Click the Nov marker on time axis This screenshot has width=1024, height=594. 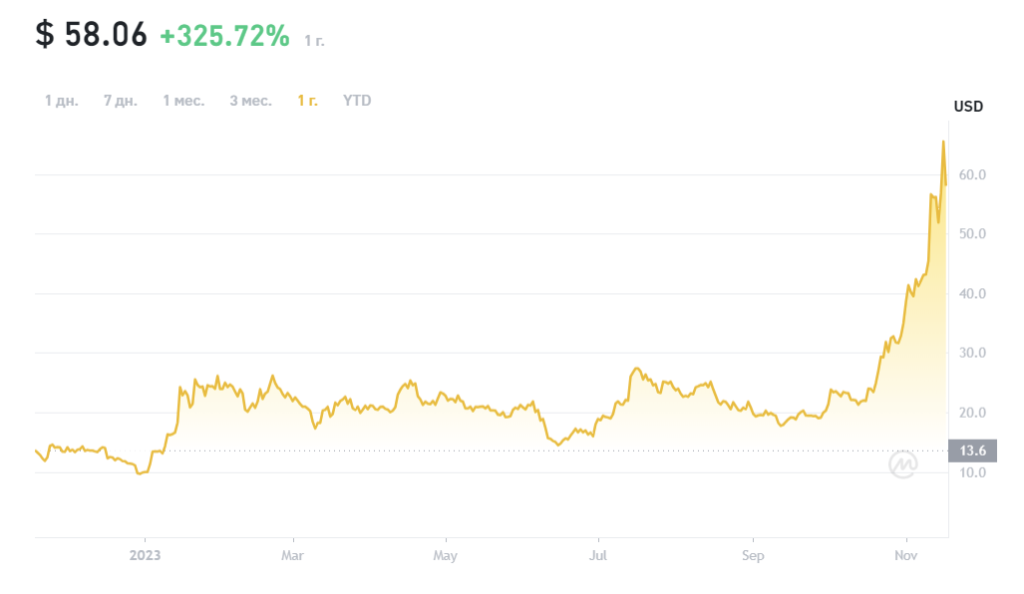[905, 555]
